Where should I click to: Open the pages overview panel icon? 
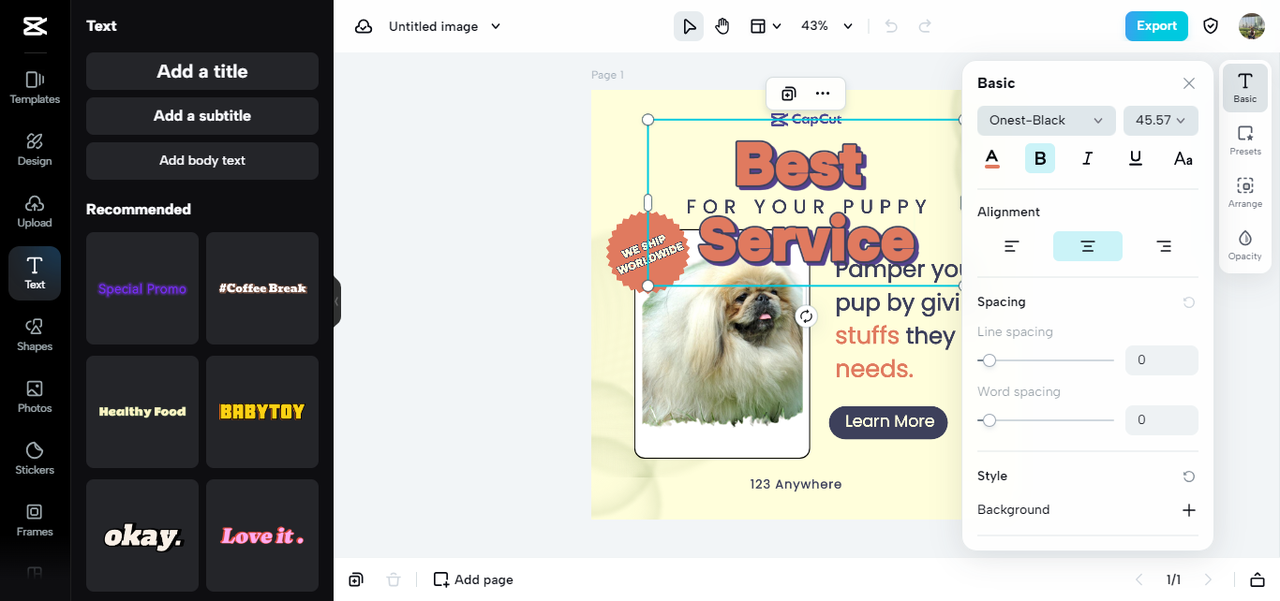pos(1257,580)
